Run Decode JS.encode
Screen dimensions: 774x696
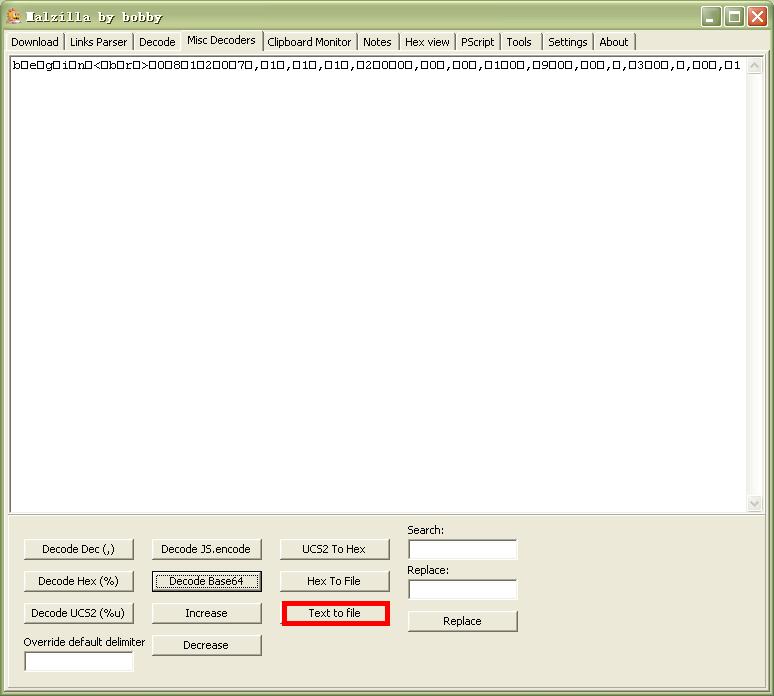[x=206, y=549]
